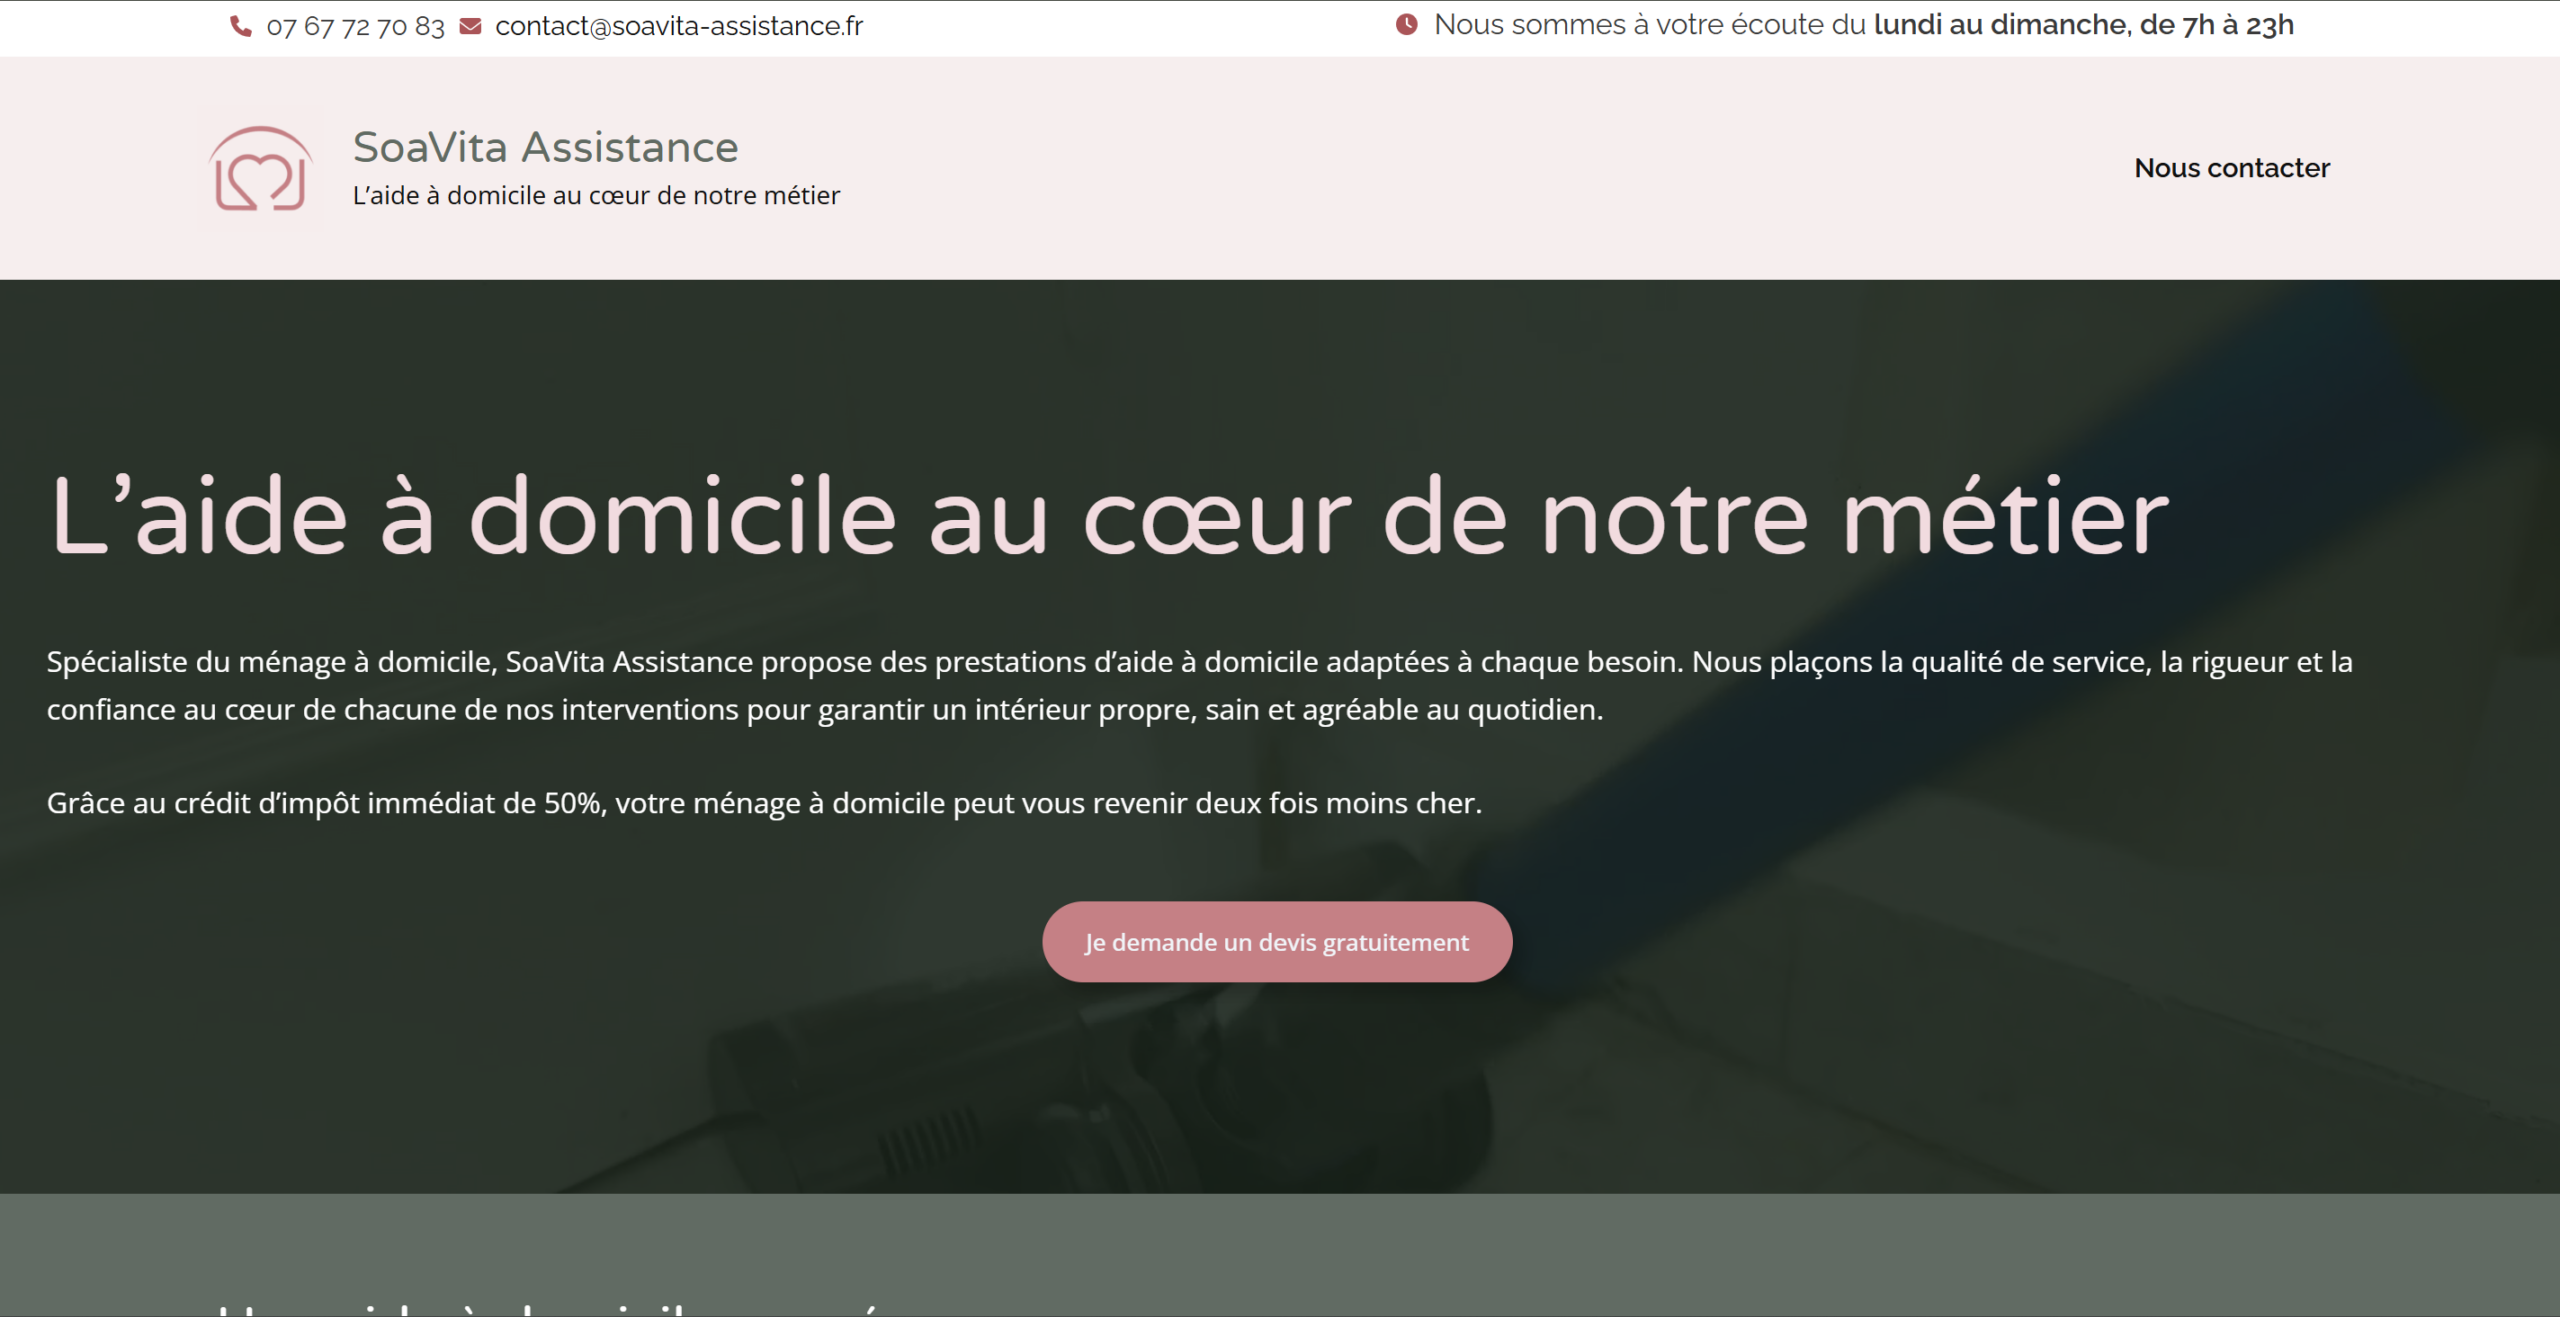Click the paragraph starting 'Spécialiste du ménage à domicile'
2560x1317 pixels.
click(x=1200, y=685)
